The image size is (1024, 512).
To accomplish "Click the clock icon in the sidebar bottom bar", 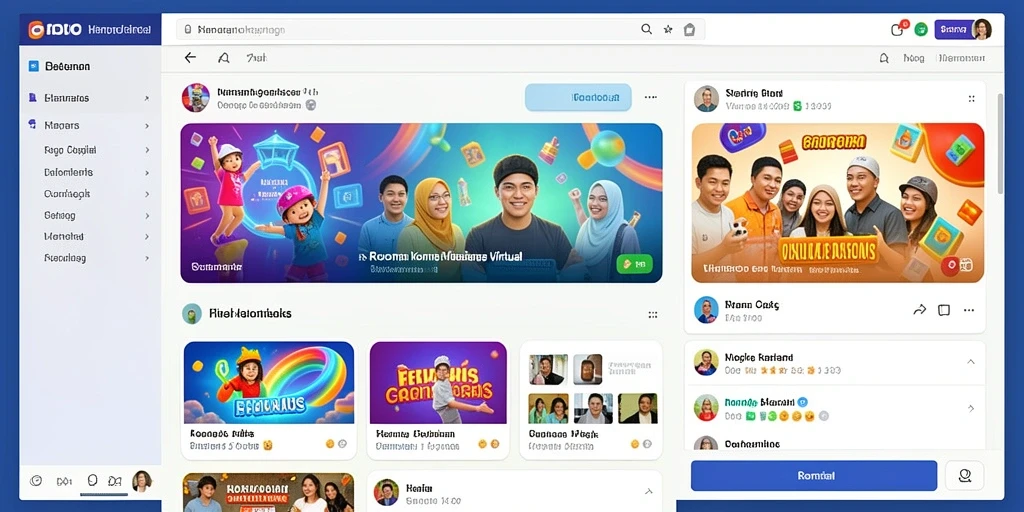I will (37, 481).
